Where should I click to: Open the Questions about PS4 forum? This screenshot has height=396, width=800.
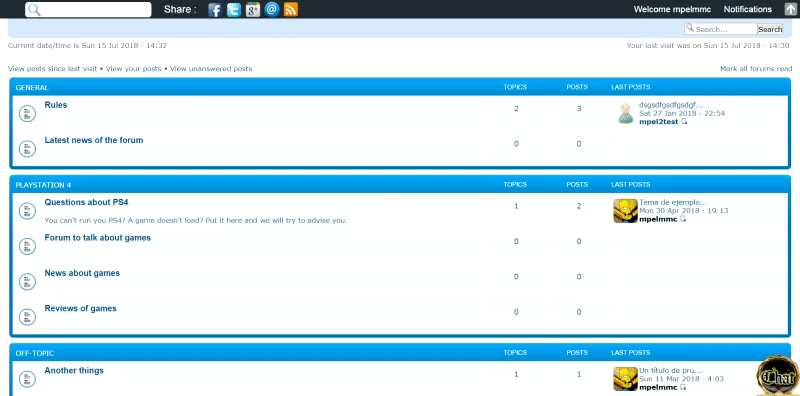pyautogui.click(x=86, y=202)
